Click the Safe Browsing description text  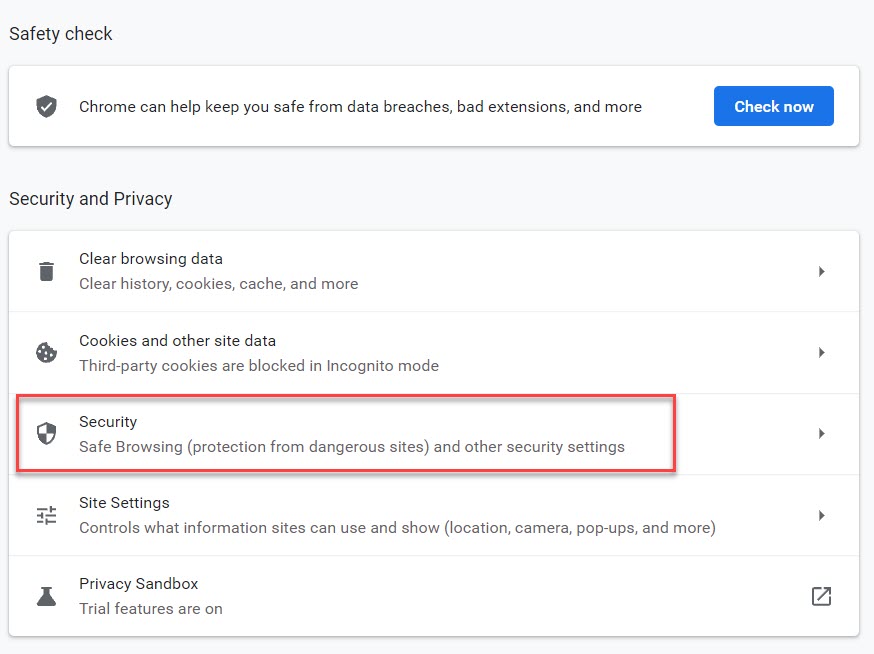point(352,447)
